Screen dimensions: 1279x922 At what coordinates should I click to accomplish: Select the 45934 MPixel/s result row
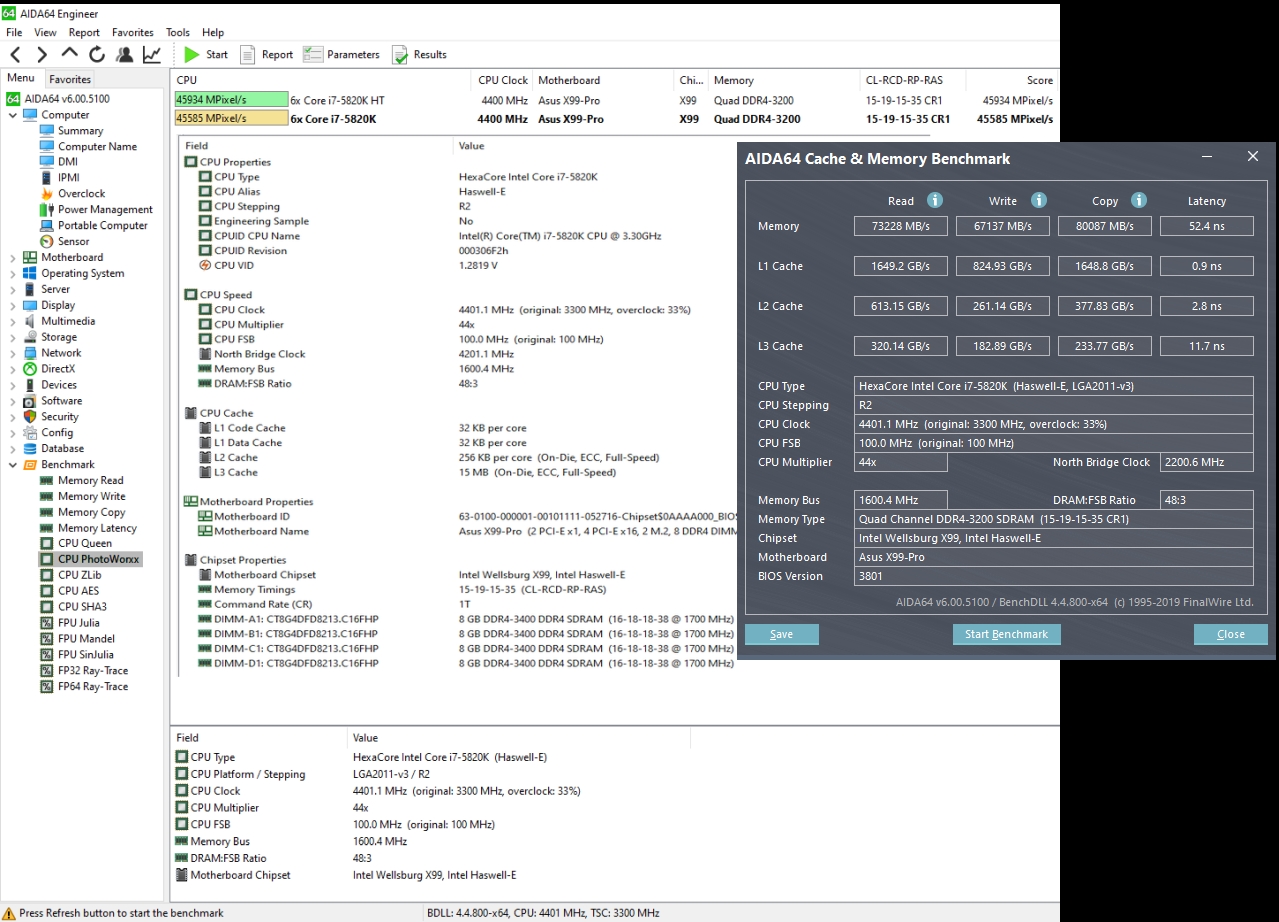(x=614, y=100)
